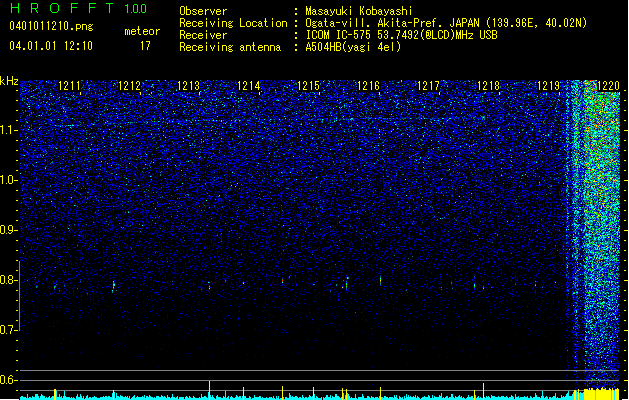Click the Receiving antenna label

(x=230, y=47)
